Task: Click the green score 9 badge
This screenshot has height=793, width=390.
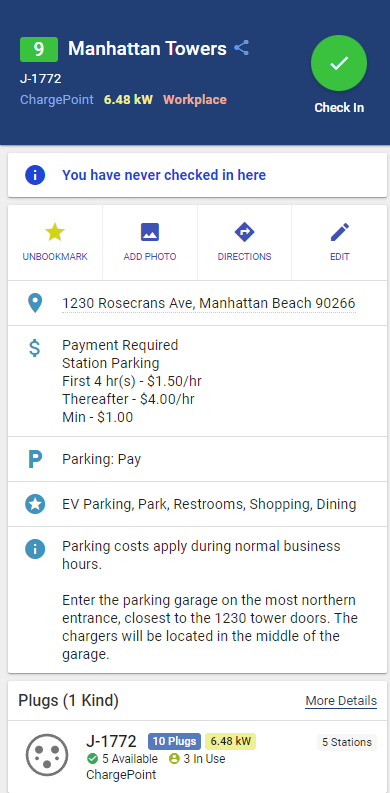Action: click(39, 49)
